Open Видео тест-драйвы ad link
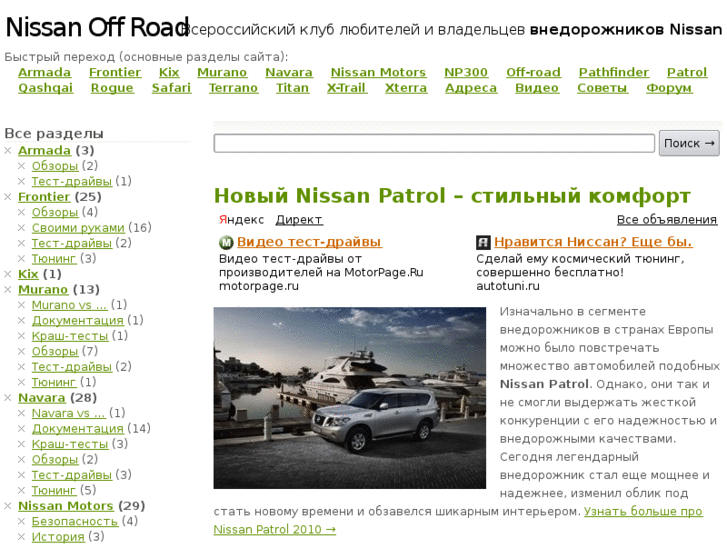 point(309,242)
